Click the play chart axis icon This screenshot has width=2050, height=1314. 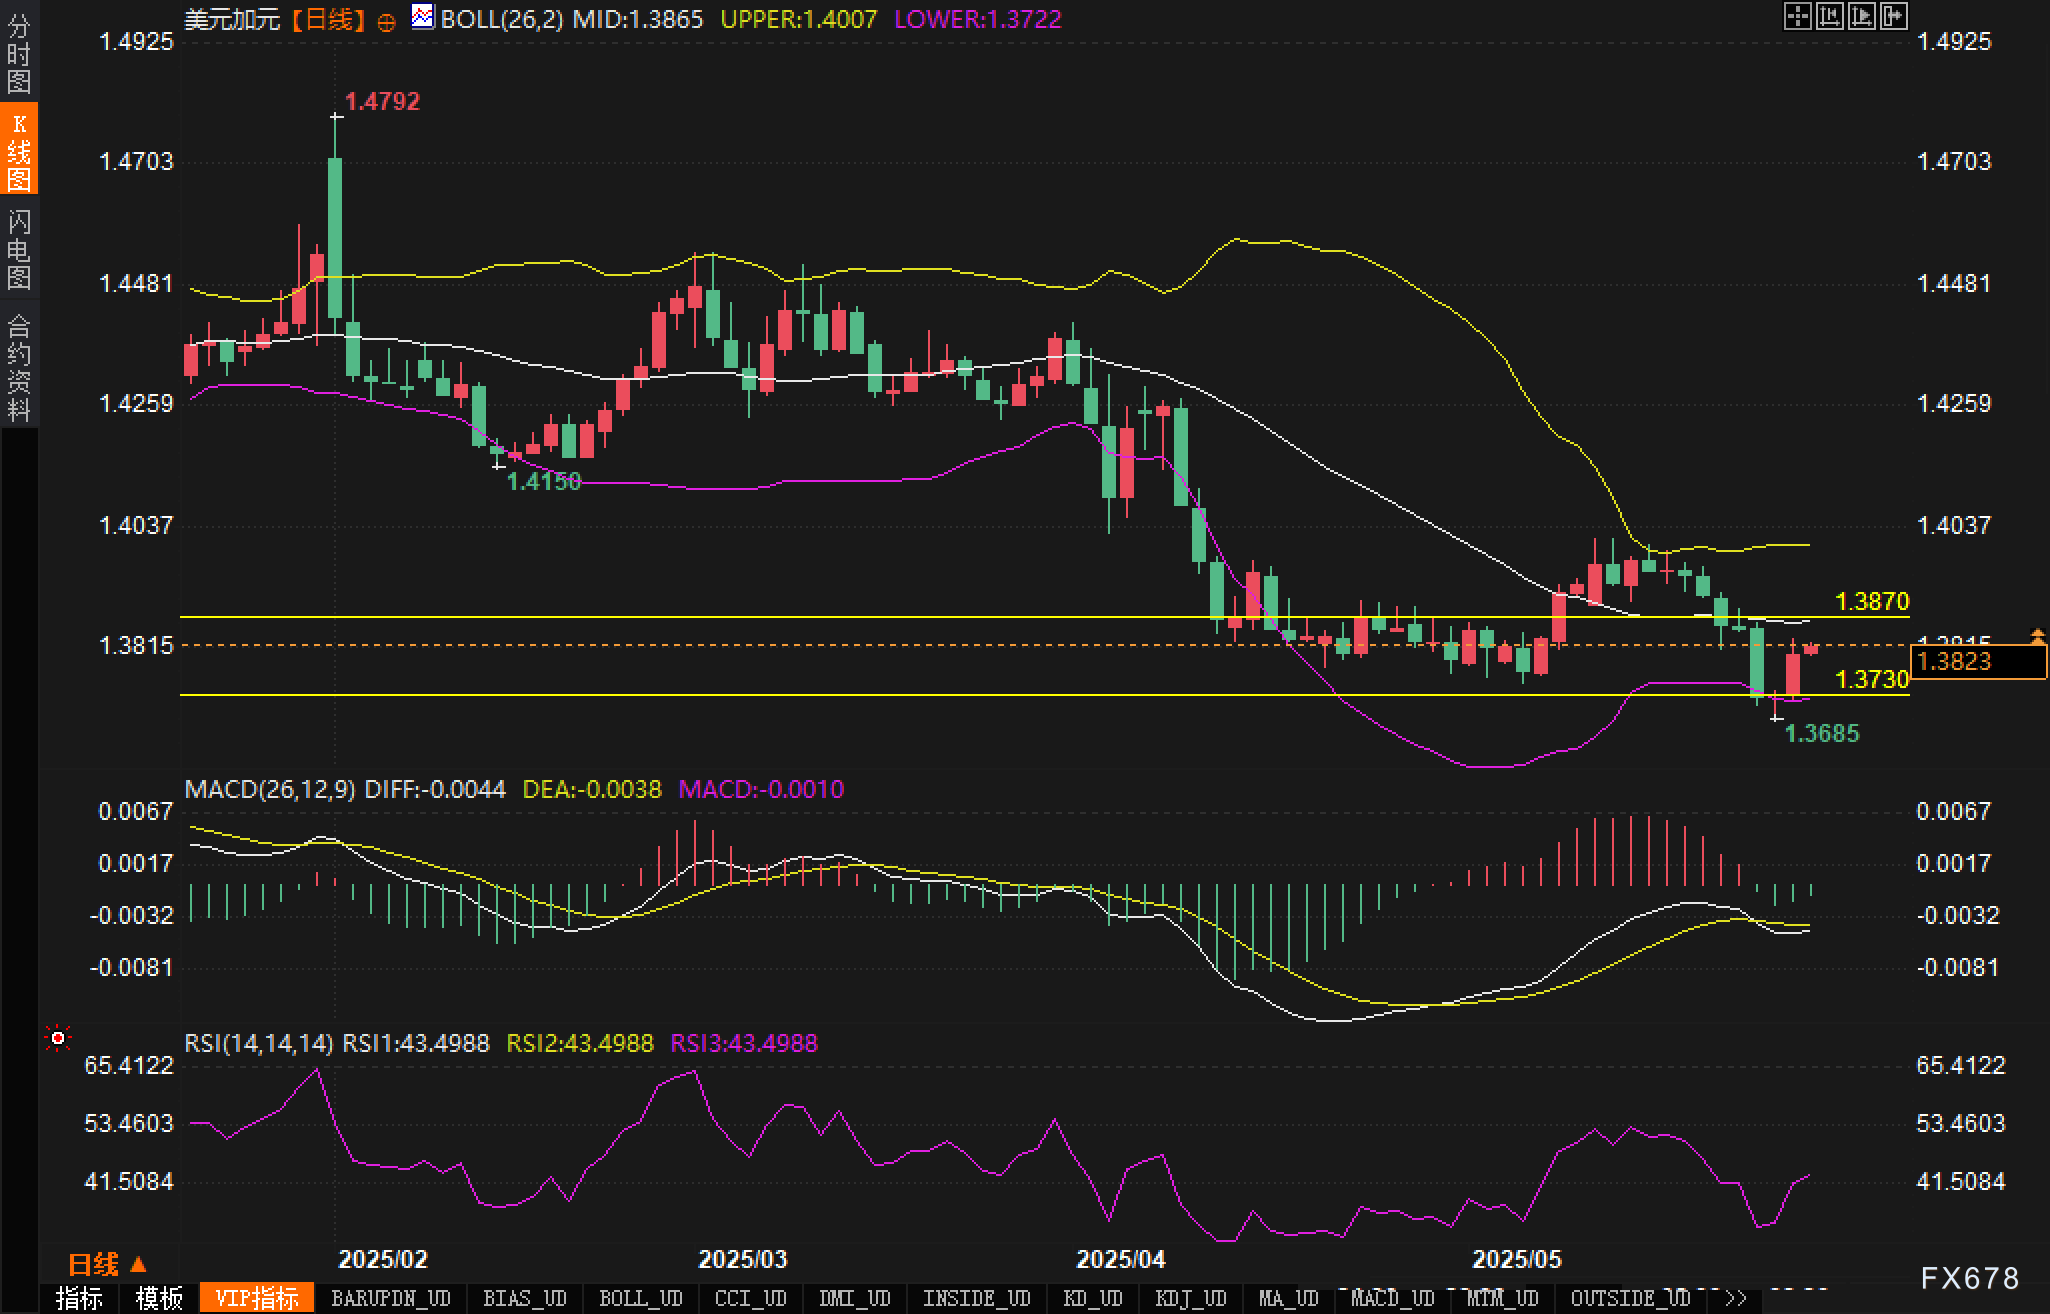click(1862, 16)
